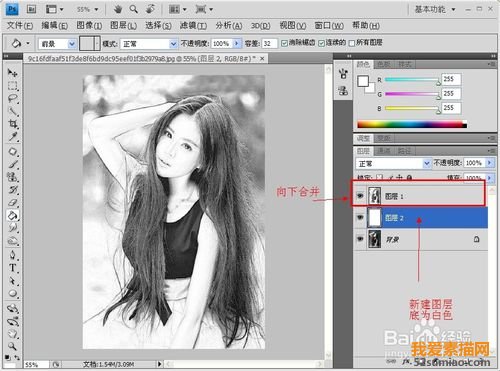
Task: Open the 图层(L) menu
Action: click(x=123, y=25)
